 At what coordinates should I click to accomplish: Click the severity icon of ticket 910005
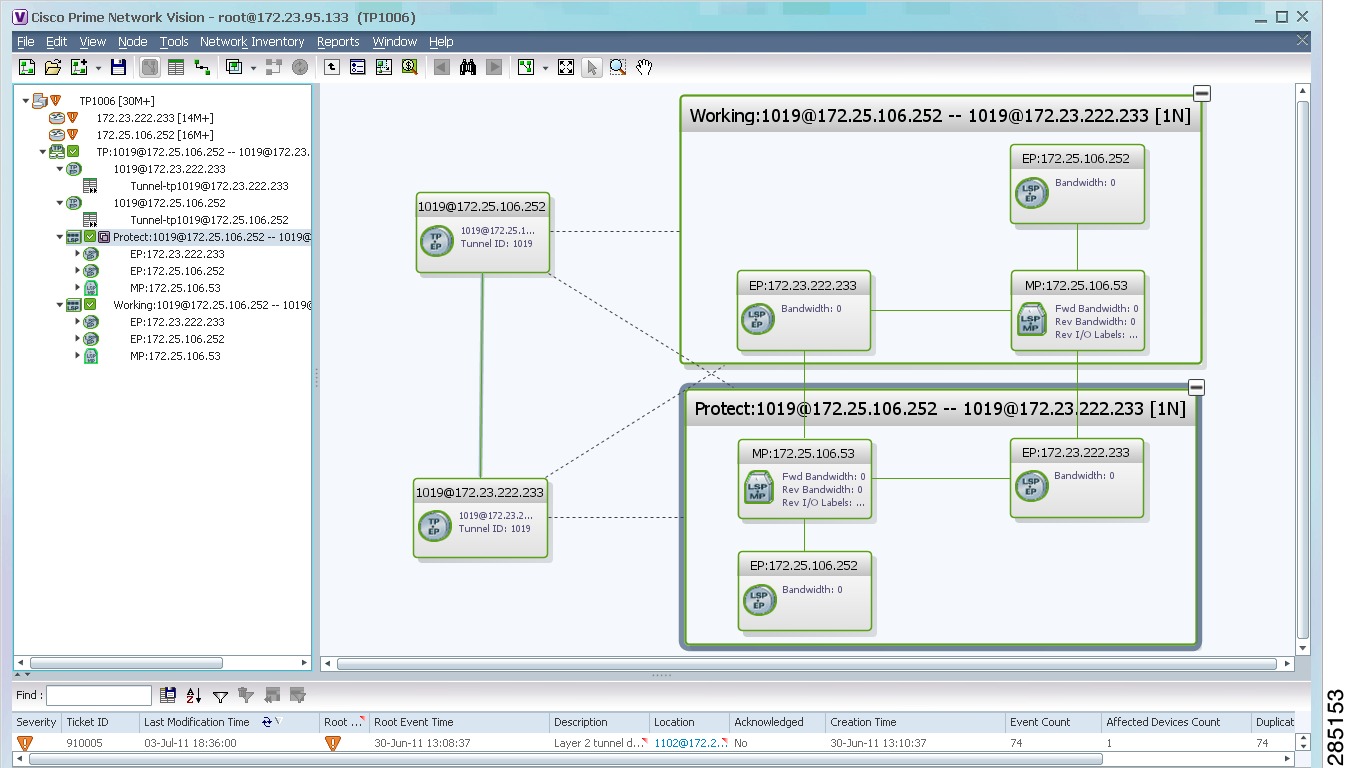pos(25,743)
